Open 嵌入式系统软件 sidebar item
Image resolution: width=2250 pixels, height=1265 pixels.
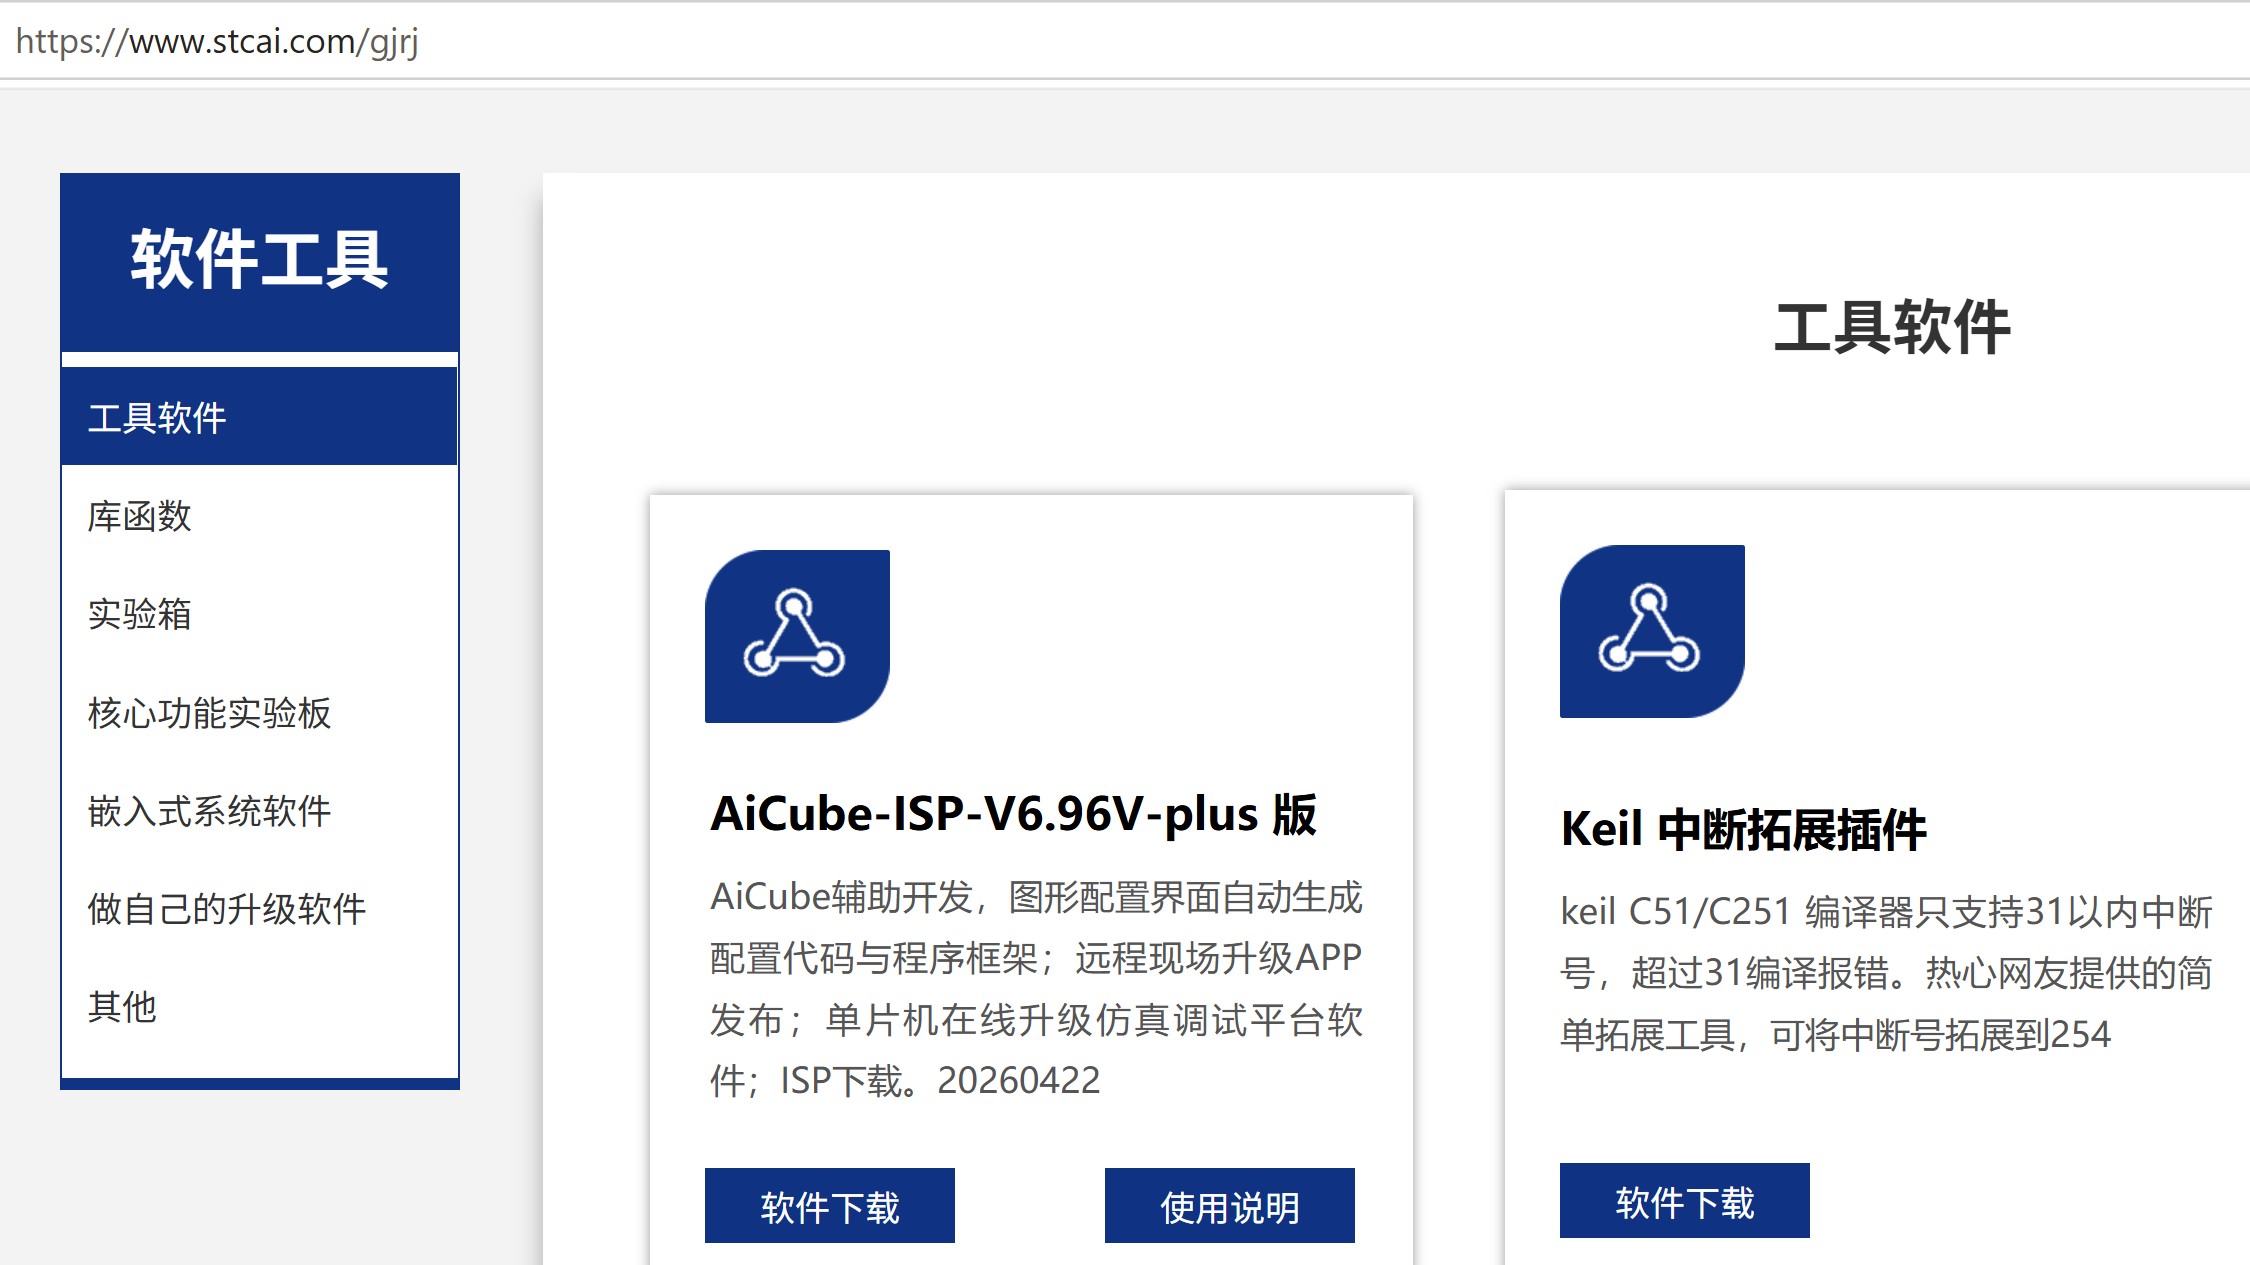pos(259,811)
